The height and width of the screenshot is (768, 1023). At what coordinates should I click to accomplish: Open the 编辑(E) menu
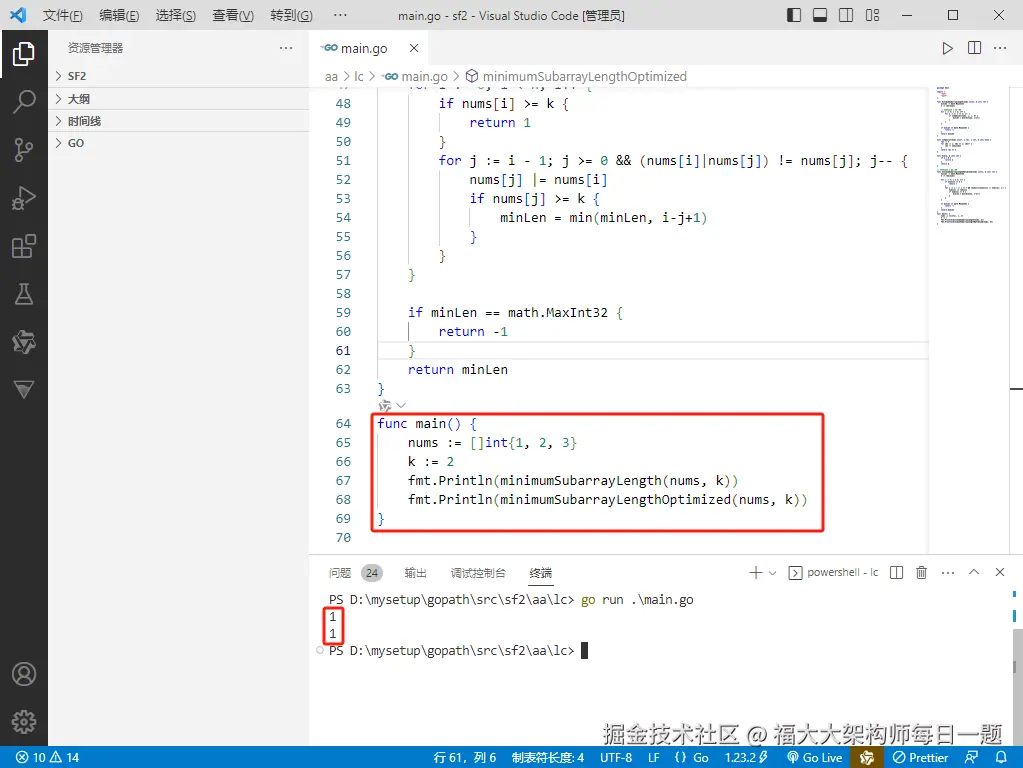pos(119,15)
